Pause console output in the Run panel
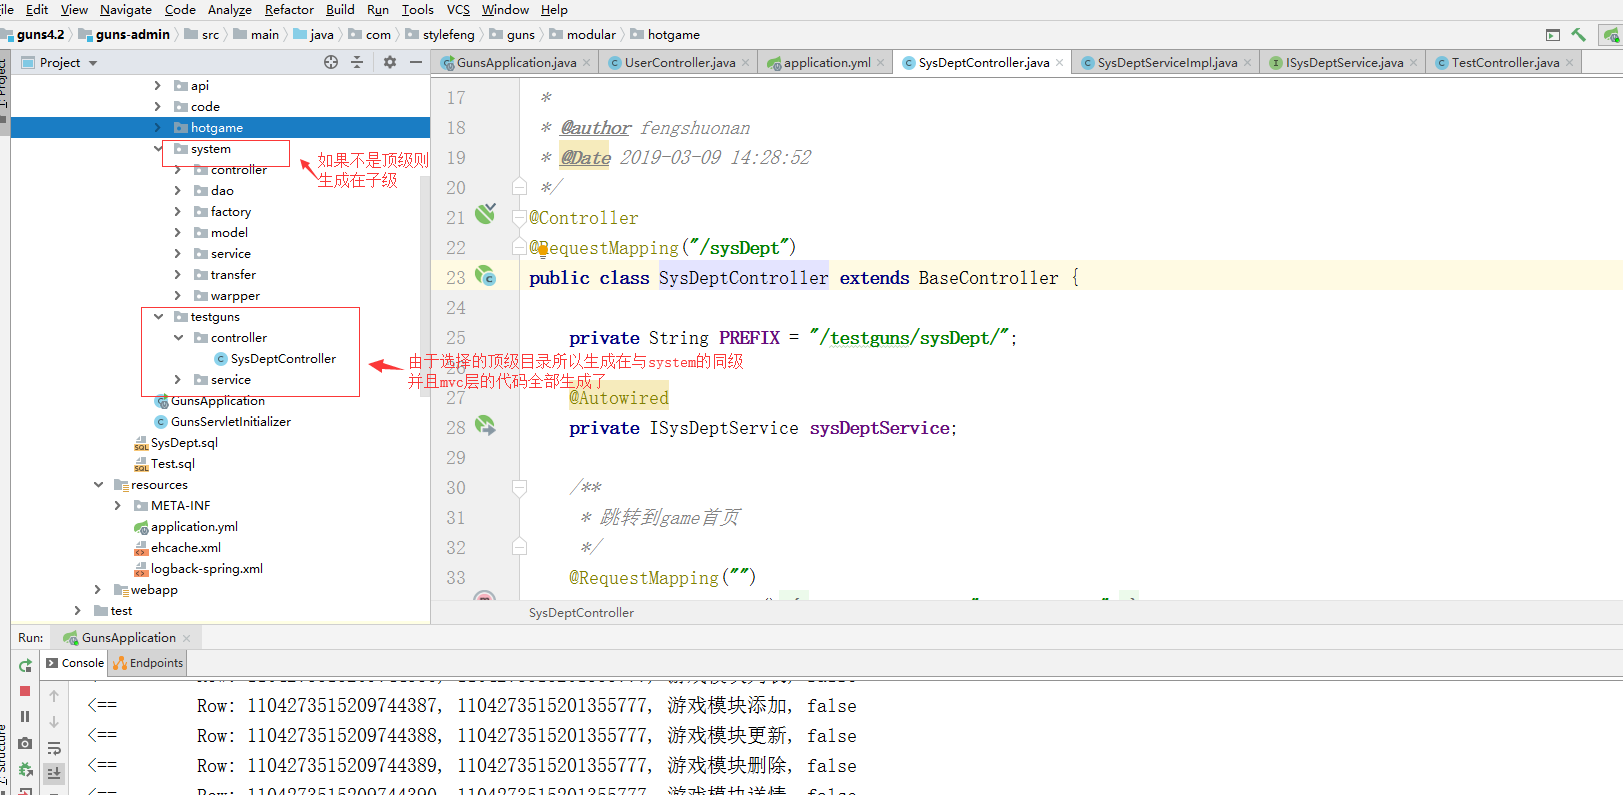Viewport: 1623px width, 795px height. (25, 717)
